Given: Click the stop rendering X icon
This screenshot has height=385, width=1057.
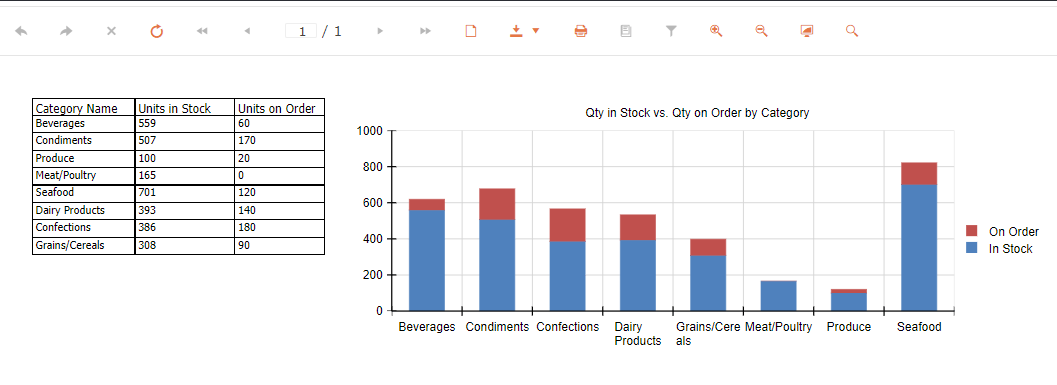Looking at the screenshot, I should click(112, 31).
